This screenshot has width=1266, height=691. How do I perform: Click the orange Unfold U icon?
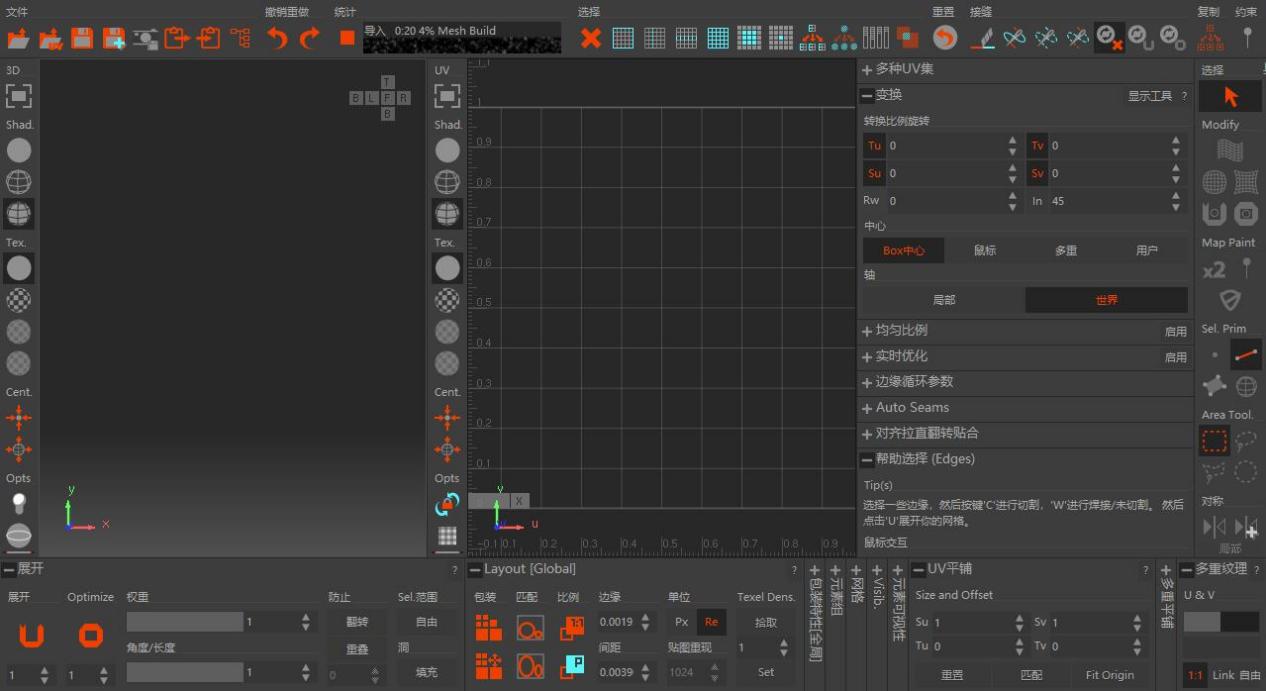(32, 635)
